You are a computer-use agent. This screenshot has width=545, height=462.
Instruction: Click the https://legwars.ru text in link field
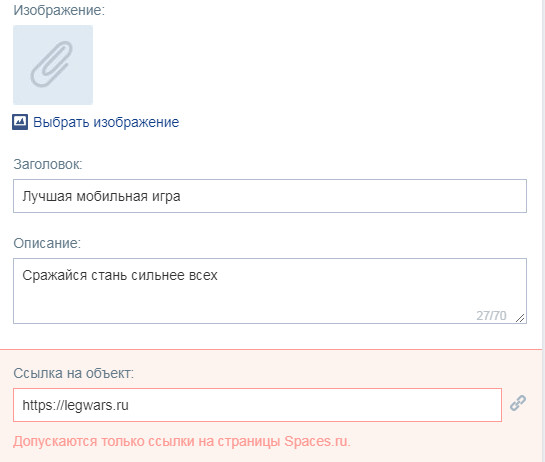pos(75,405)
